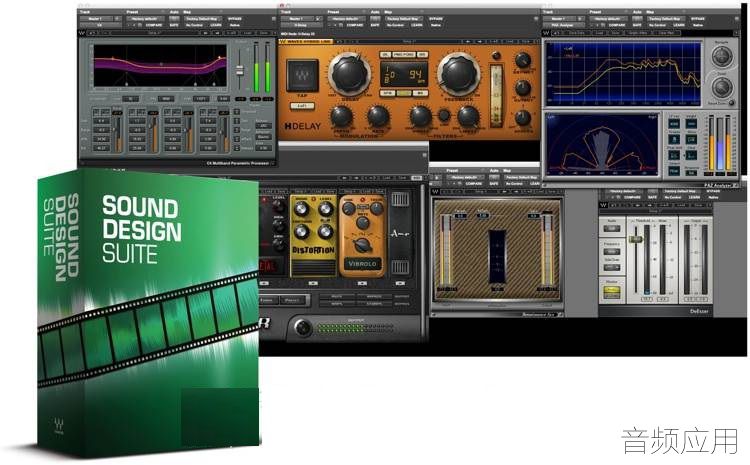Click the large FEEDBACK knob in H-Delay
Viewport: 750px width, 465px height.
pos(458,74)
